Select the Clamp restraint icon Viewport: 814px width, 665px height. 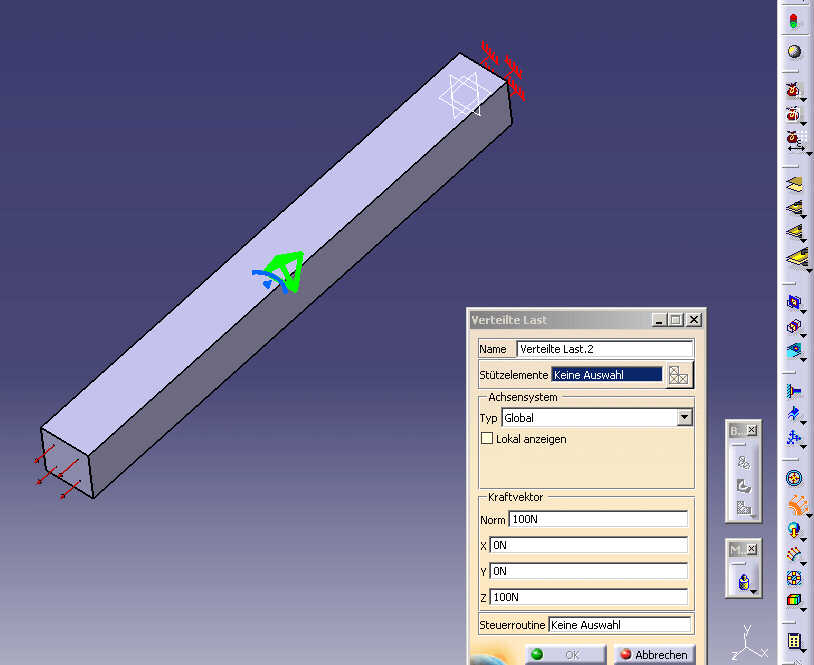click(x=794, y=390)
